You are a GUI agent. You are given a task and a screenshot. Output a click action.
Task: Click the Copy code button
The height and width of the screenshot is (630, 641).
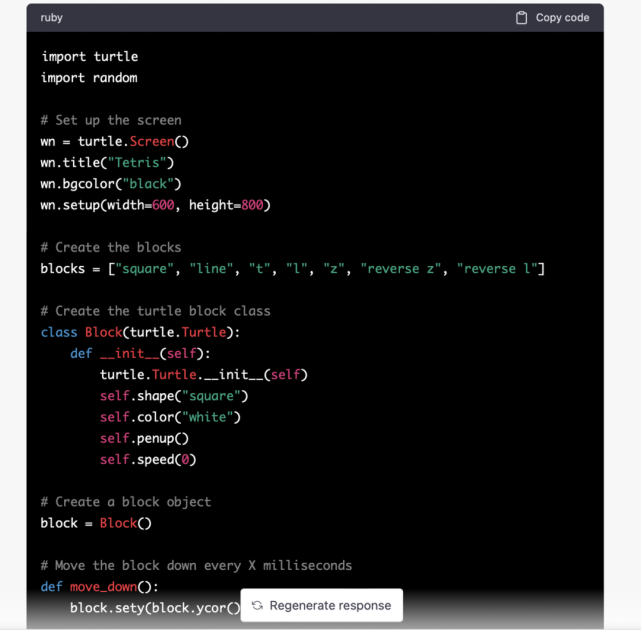pos(552,18)
